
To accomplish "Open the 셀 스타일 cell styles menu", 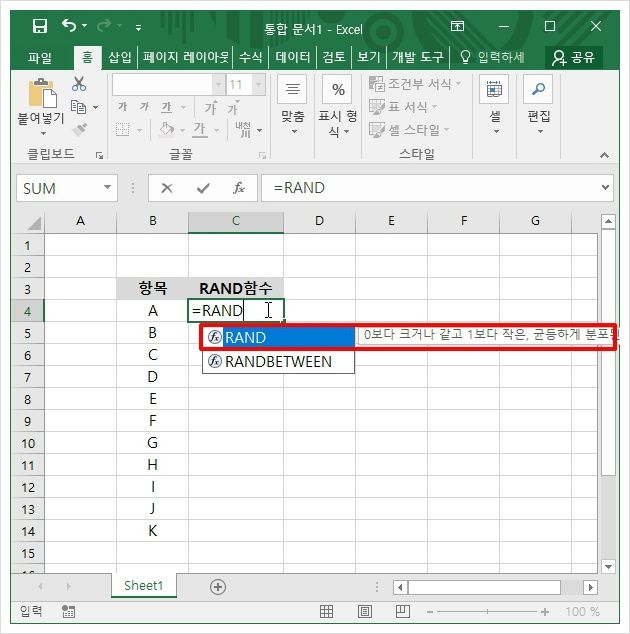I will [409, 130].
